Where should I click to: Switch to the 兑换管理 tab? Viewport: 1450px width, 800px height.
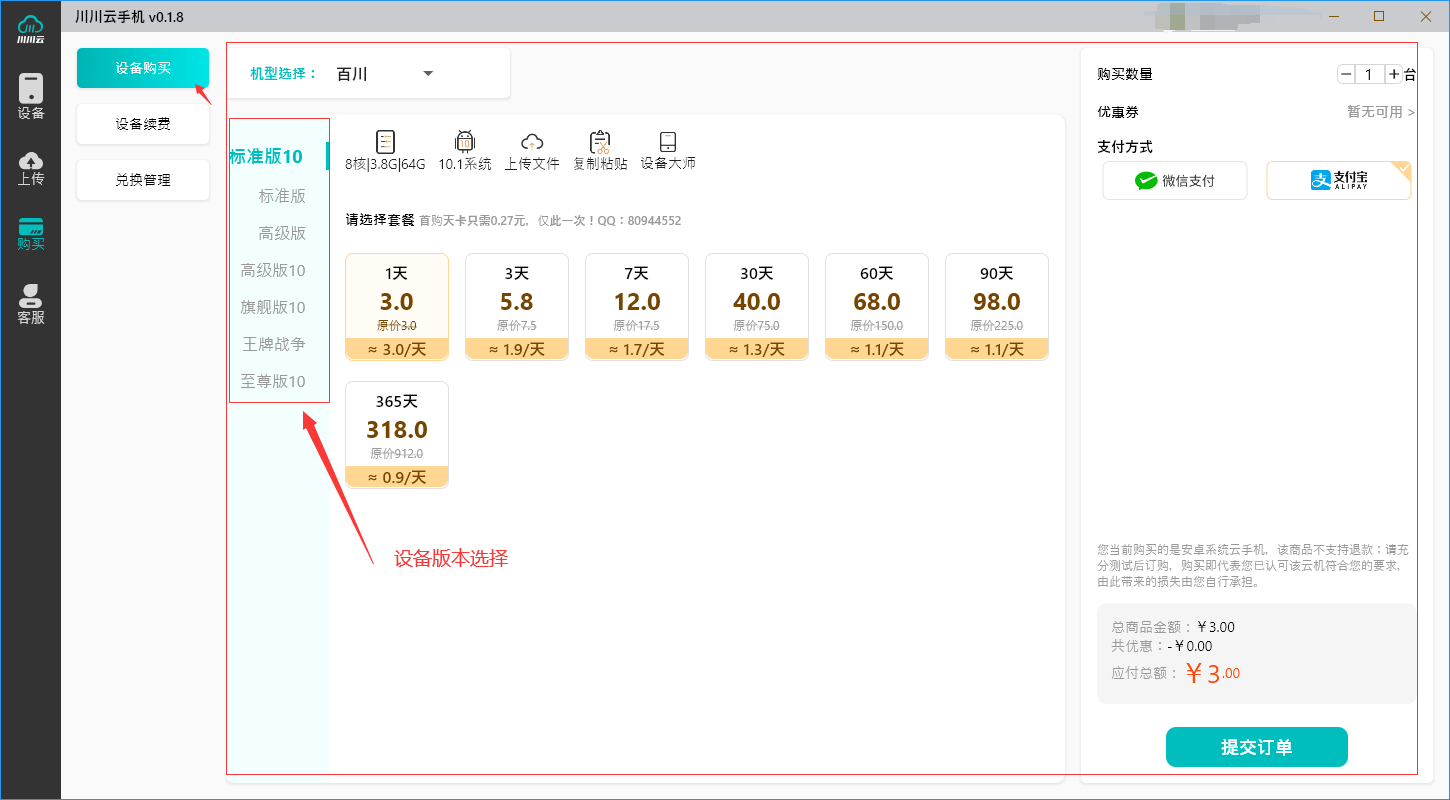(143, 180)
